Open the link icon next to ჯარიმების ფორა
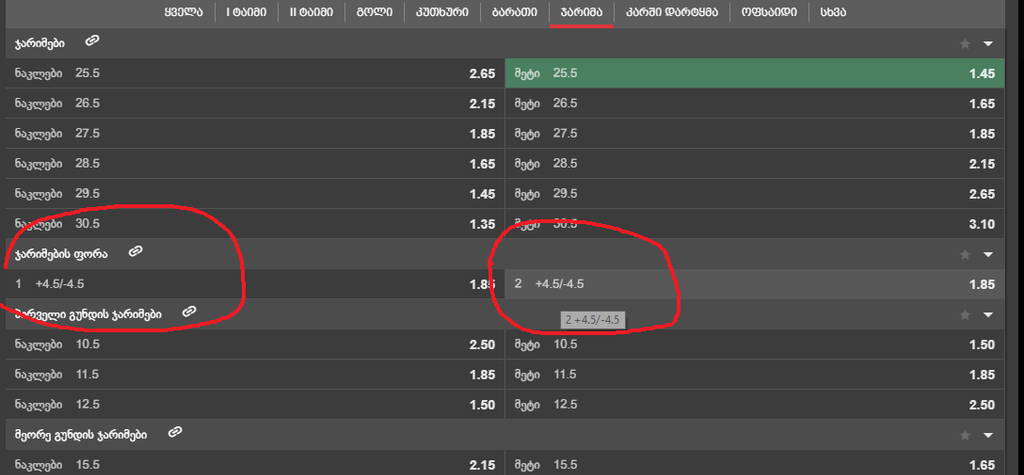This screenshot has height=475, width=1024. tap(135, 252)
